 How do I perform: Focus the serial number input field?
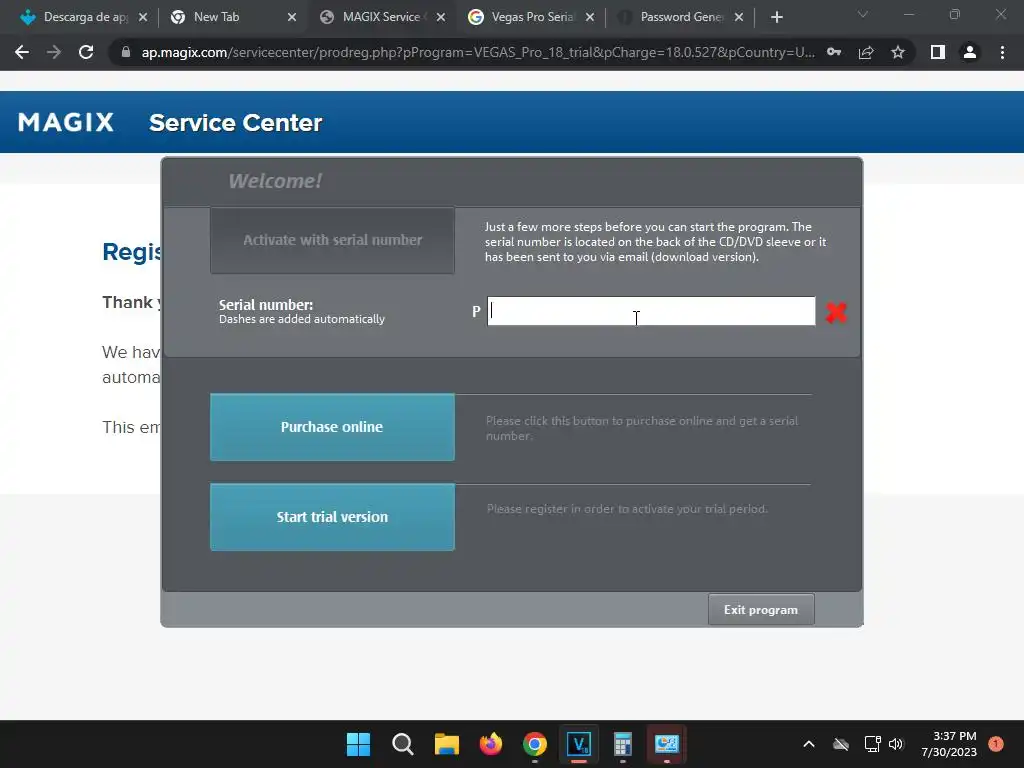coord(651,311)
